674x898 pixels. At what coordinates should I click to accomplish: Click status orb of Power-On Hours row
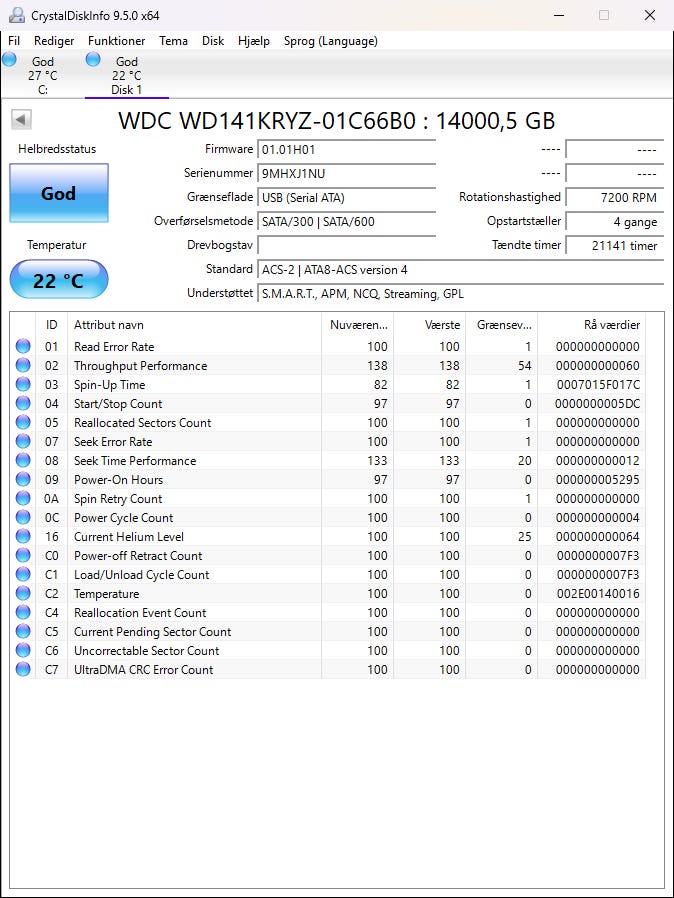point(23,479)
